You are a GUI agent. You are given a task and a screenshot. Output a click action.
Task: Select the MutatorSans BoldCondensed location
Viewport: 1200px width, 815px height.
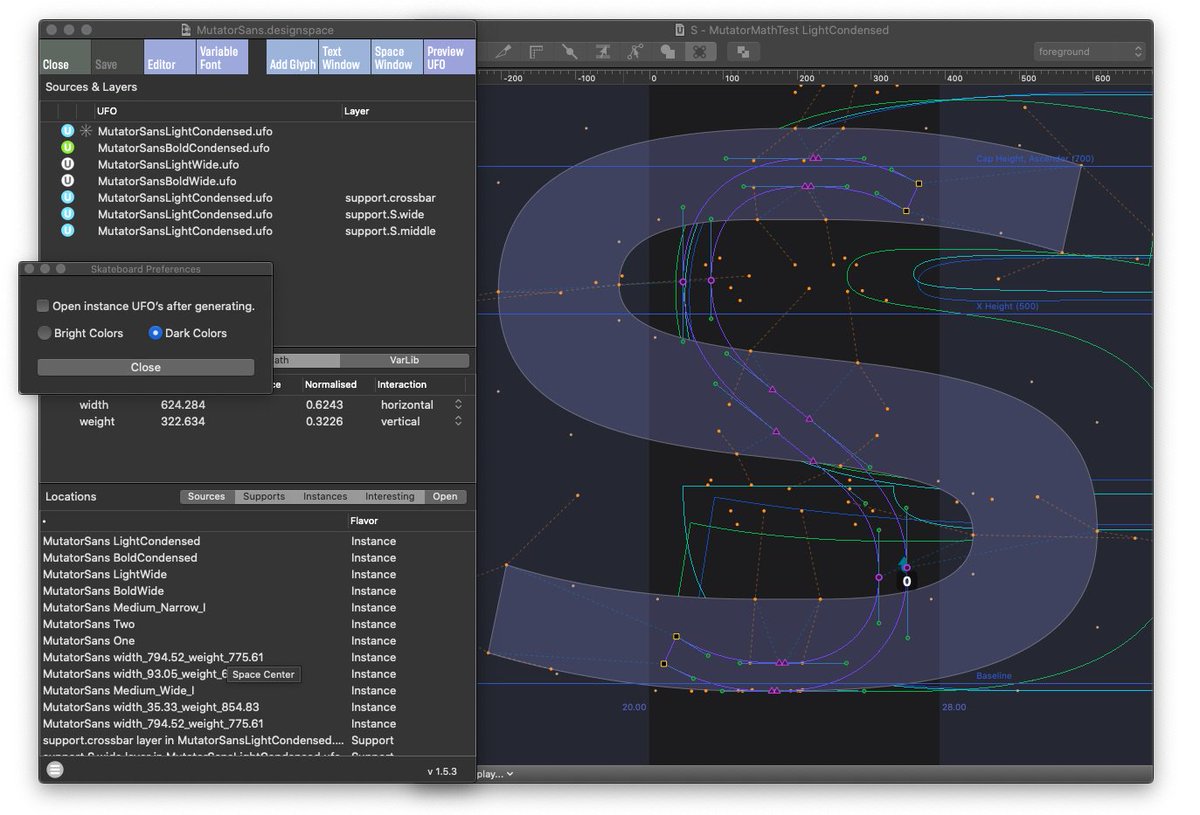click(x=257, y=558)
